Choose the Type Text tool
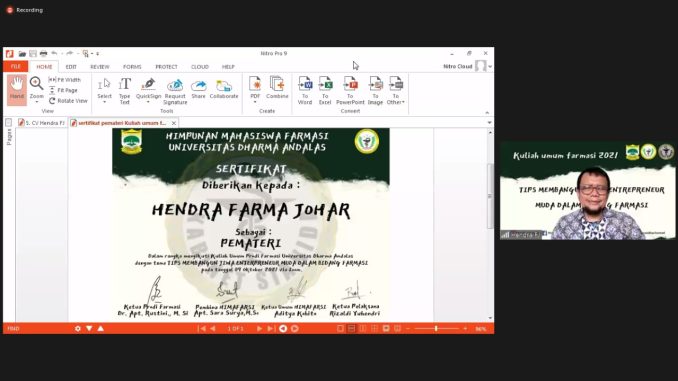 [125, 90]
